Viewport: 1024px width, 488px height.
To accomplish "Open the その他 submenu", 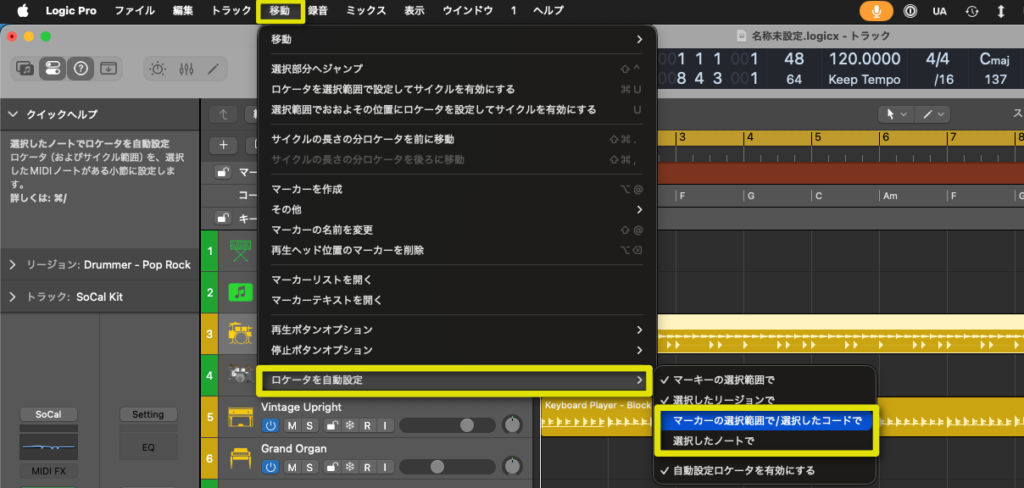I will (457, 210).
